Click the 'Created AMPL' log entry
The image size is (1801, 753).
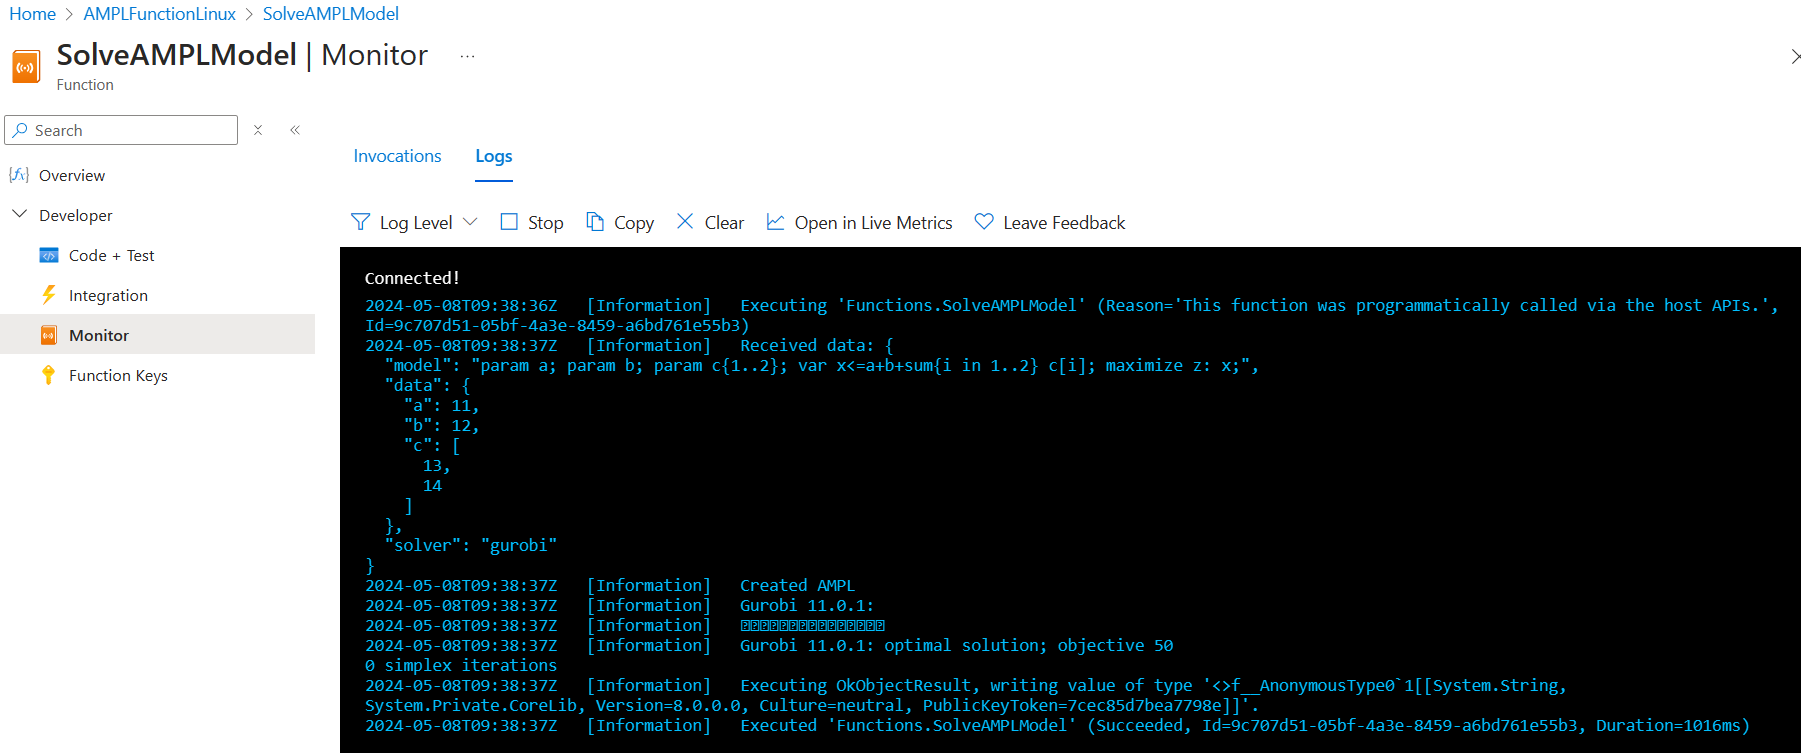pyautogui.click(x=797, y=586)
